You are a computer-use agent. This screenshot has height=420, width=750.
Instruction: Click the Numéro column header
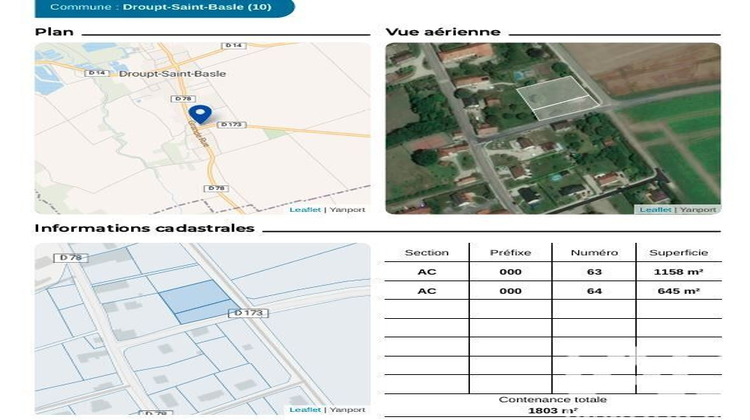[x=594, y=253]
